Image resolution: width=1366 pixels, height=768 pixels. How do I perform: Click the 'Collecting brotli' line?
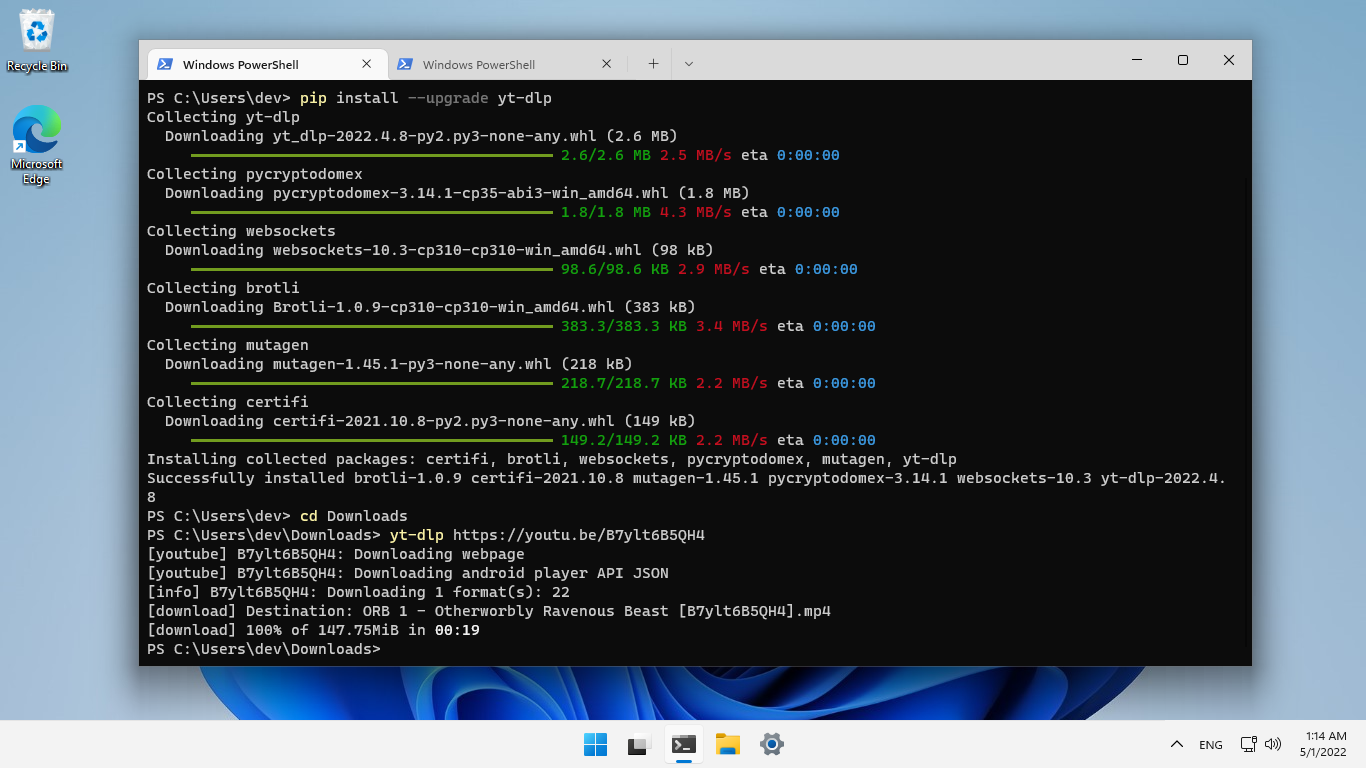coord(223,288)
